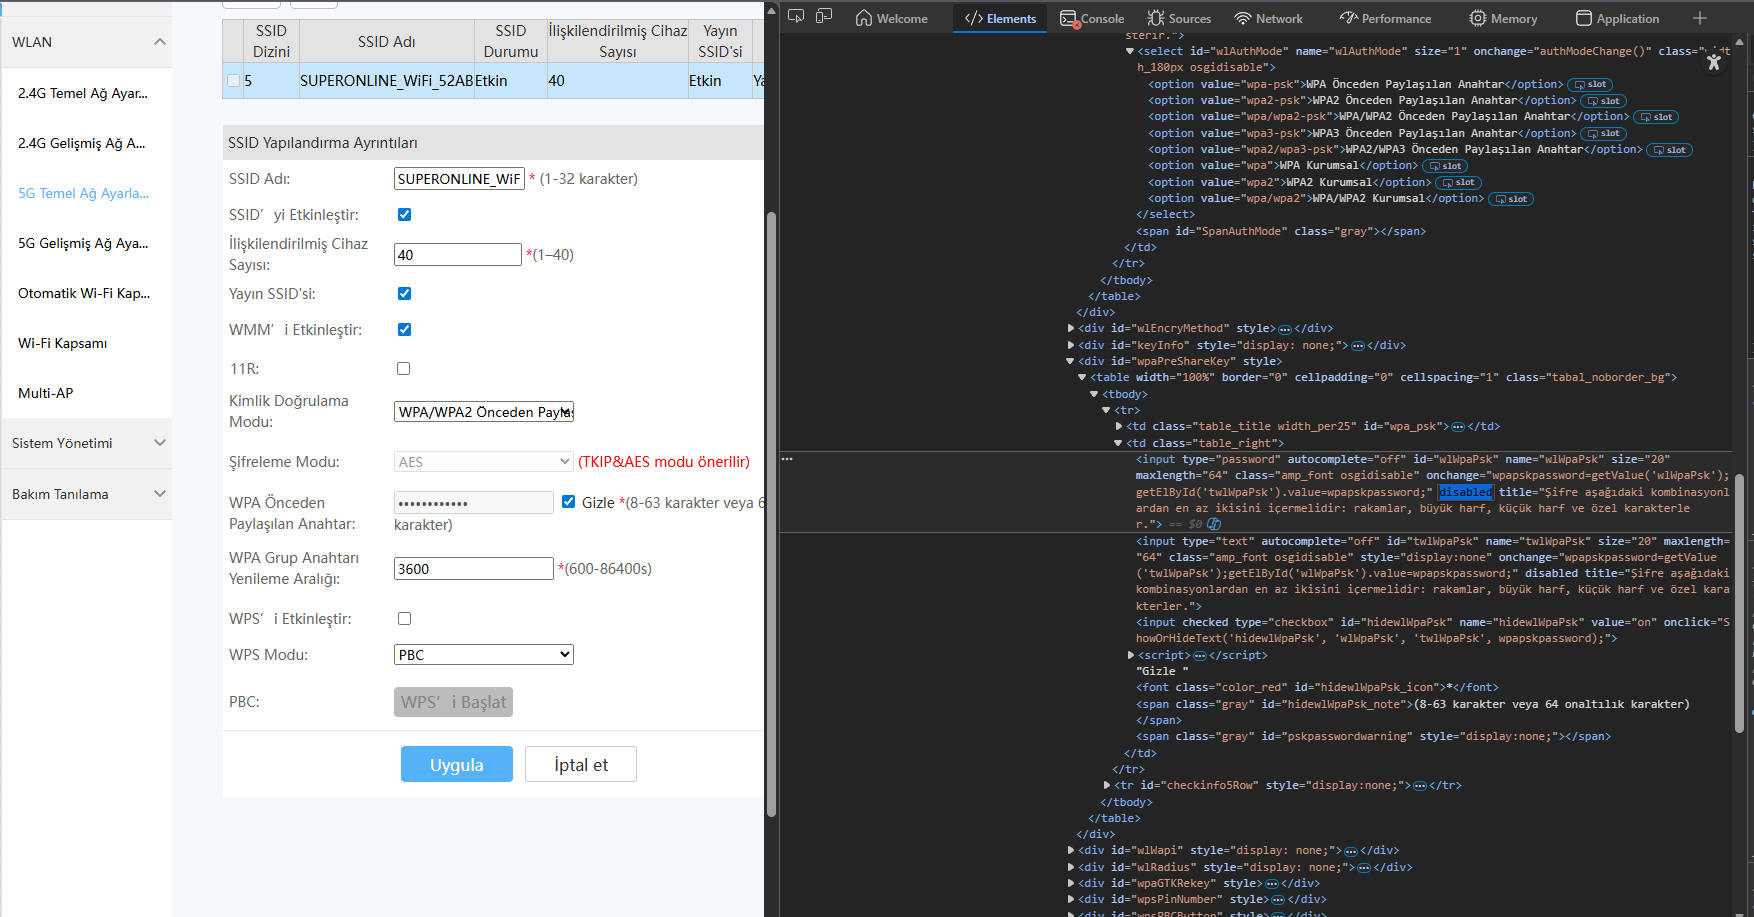Open 2.4G Temel Ağ Ayarları menu item
This screenshot has width=1754, height=917.
coord(83,93)
